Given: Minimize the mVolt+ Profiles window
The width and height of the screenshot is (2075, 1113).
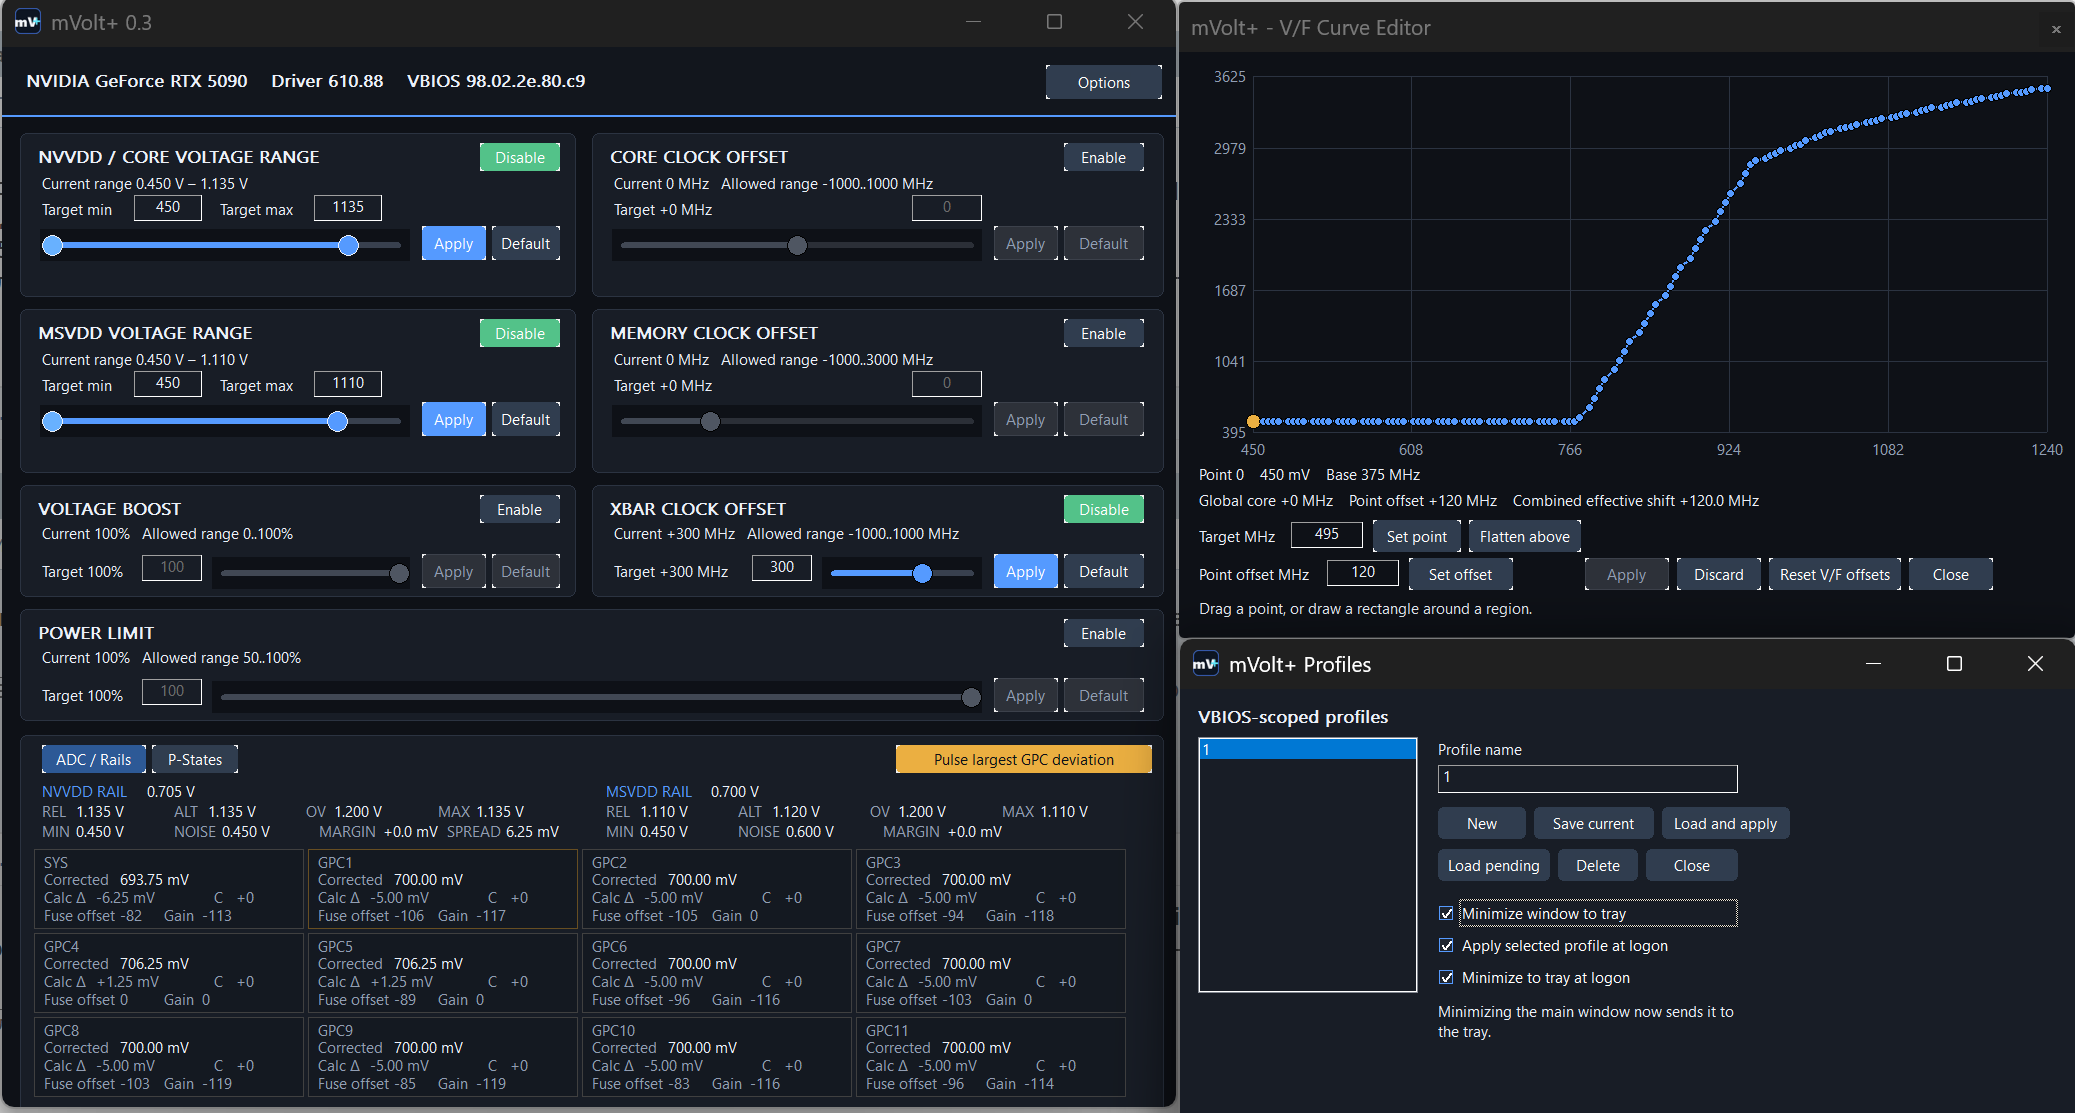Looking at the screenshot, I should 1874,664.
